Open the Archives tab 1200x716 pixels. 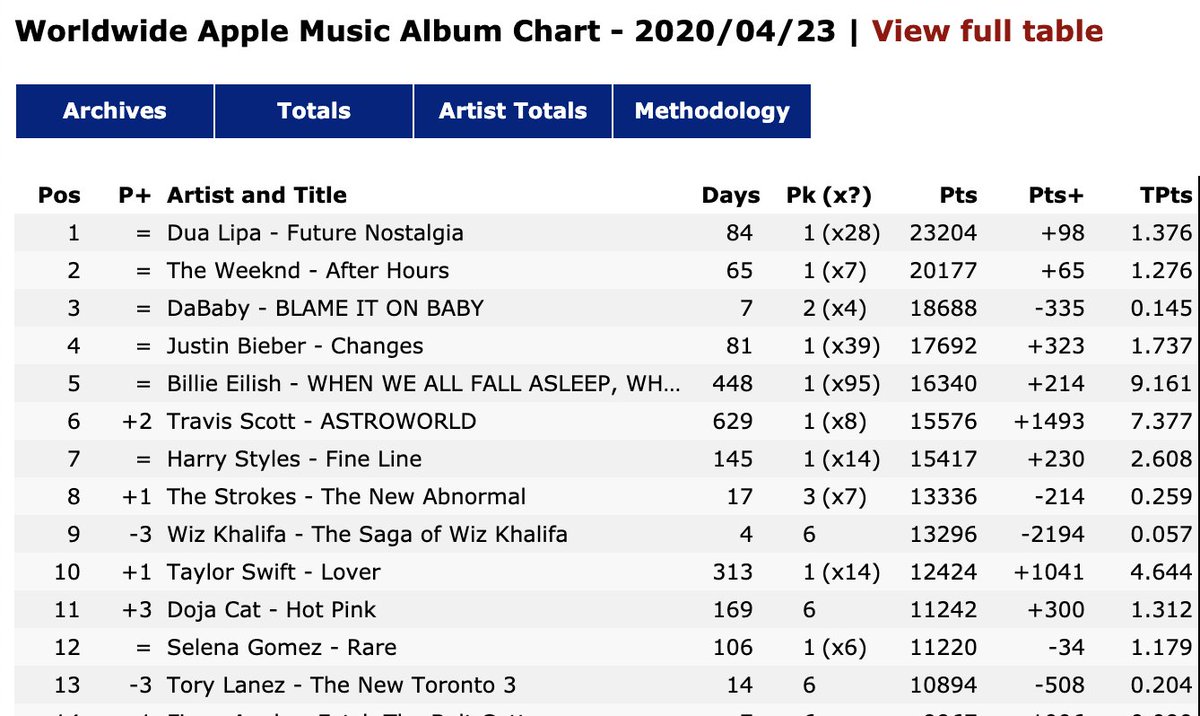coord(115,111)
